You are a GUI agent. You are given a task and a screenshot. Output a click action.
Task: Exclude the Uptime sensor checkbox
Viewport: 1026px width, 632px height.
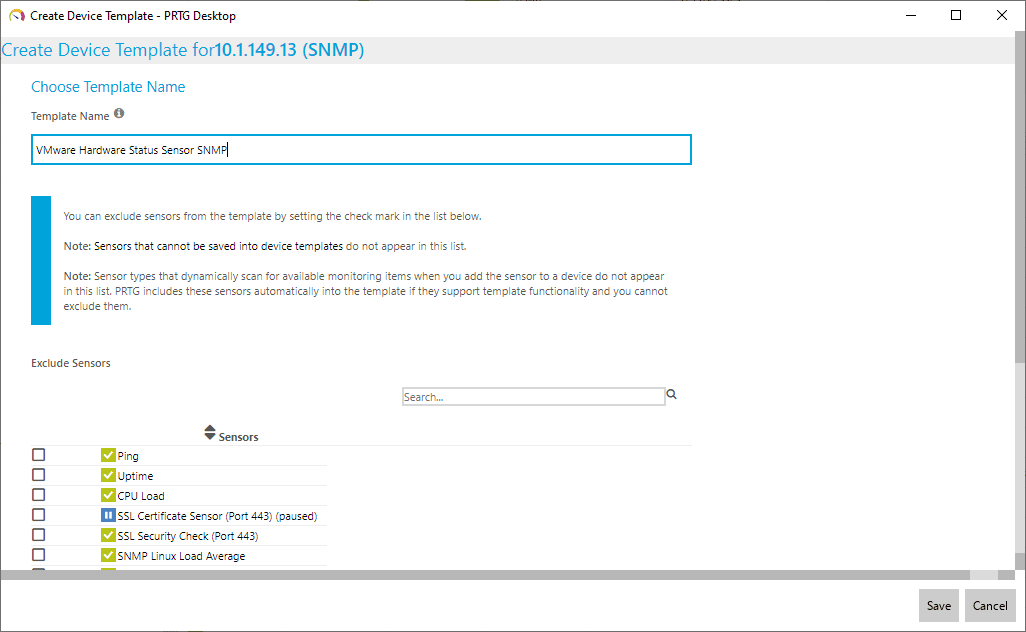pos(39,475)
